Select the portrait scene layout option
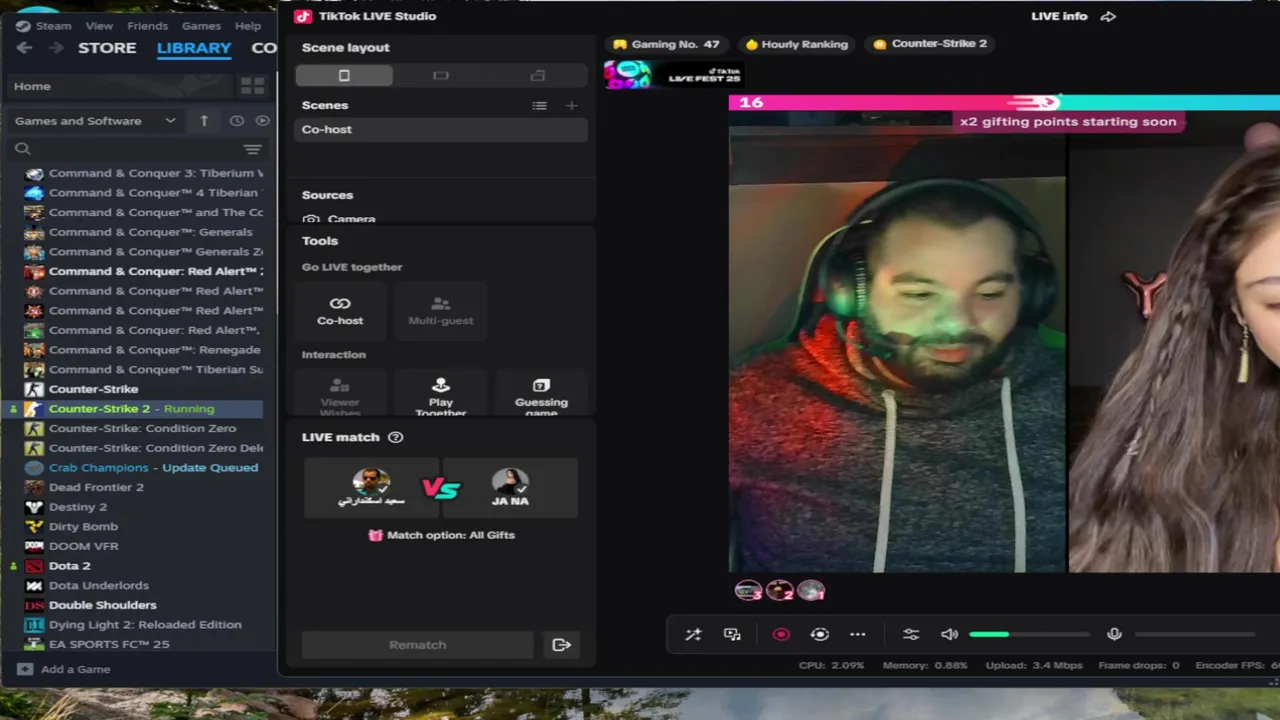 tap(344, 76)
